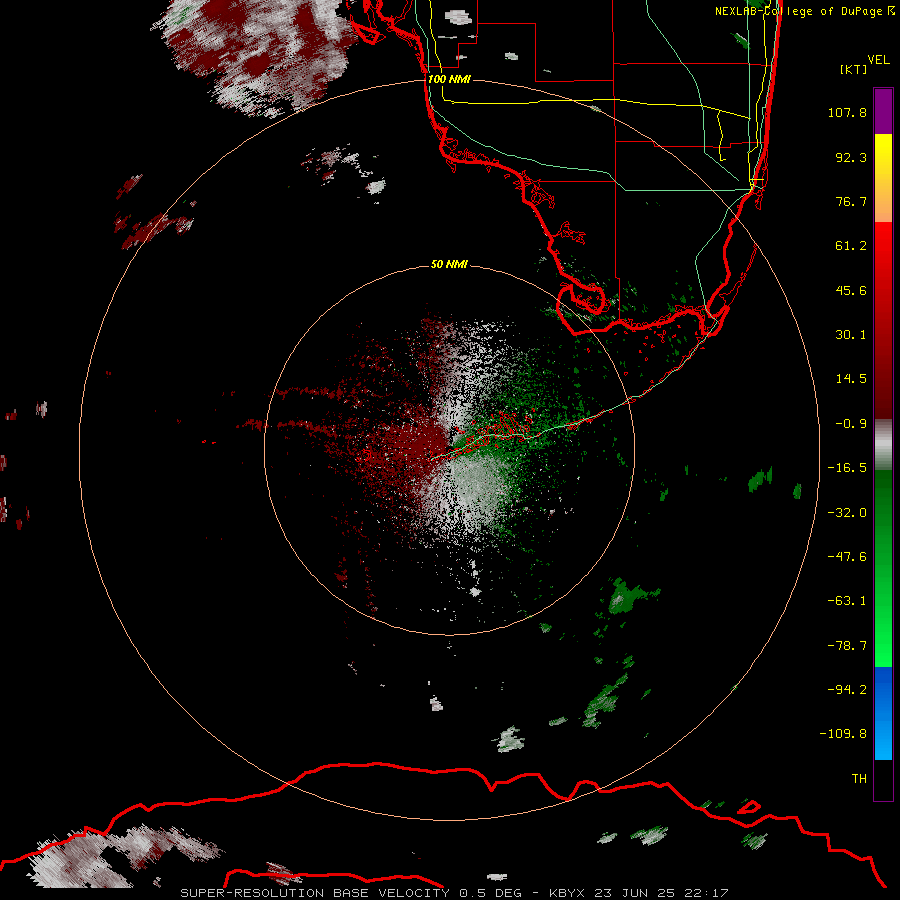
Task: Click the Super-Resolution Base Velocity caption
Action: [x=454, y=893]
